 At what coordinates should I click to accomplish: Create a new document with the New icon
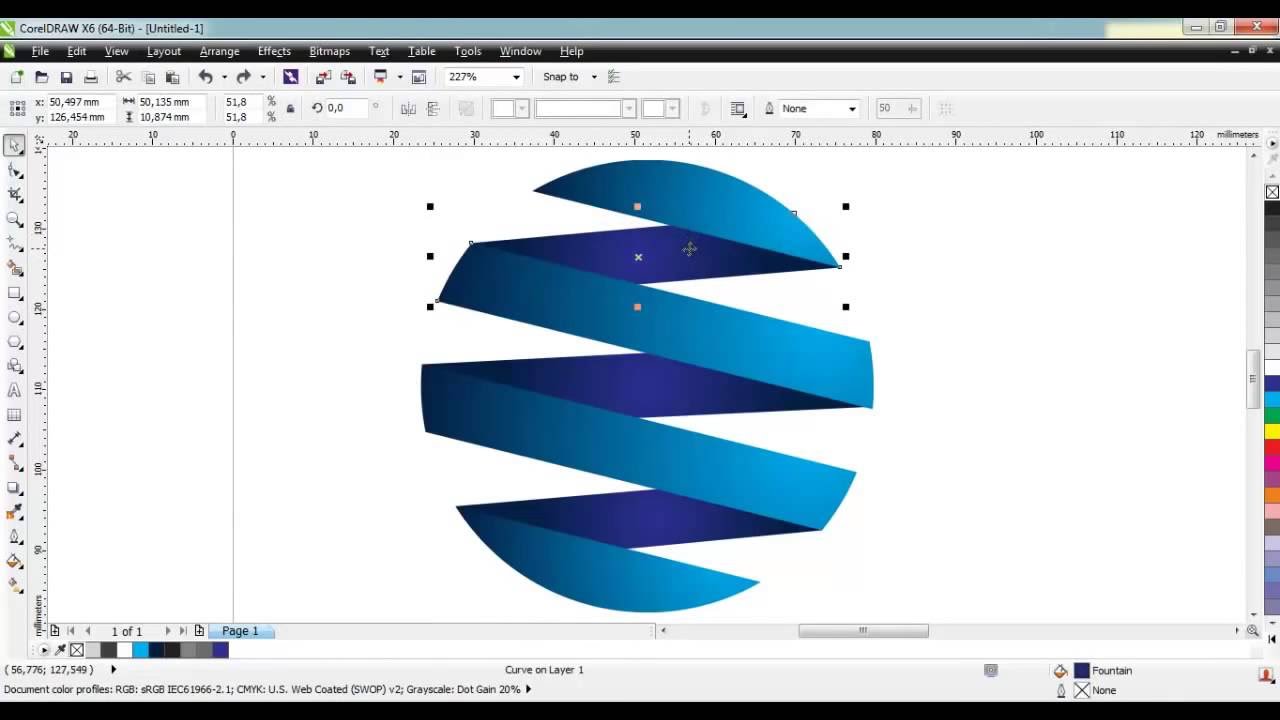(x=16, y=77)
